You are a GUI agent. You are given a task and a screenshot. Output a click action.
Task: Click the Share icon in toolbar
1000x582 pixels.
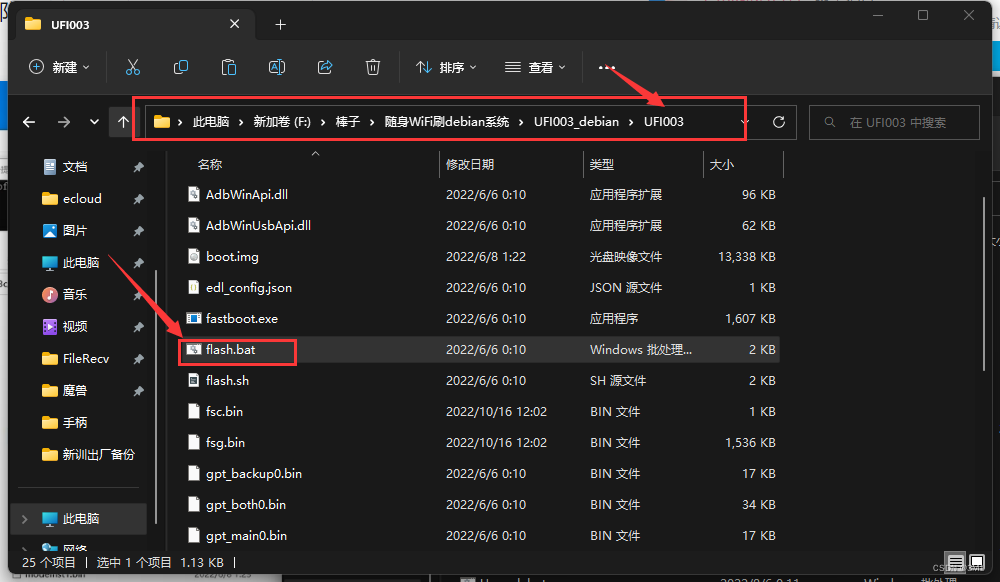click(x=325, y=67)
